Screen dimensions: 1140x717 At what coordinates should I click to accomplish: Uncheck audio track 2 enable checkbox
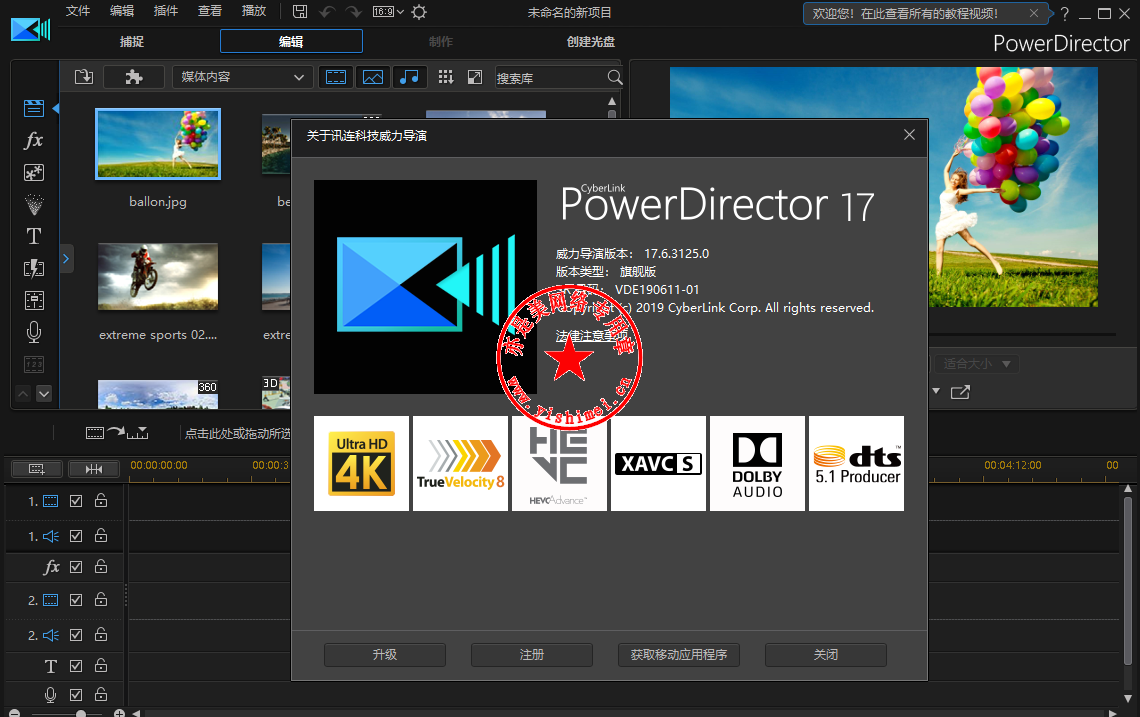pos(76,635)
